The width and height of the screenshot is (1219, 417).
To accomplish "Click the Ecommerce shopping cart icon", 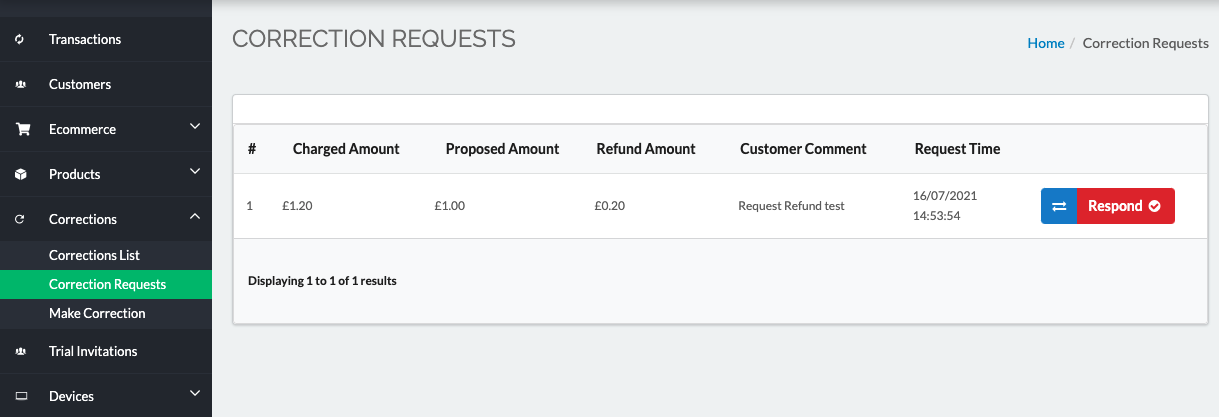I will tap(21, 130).
